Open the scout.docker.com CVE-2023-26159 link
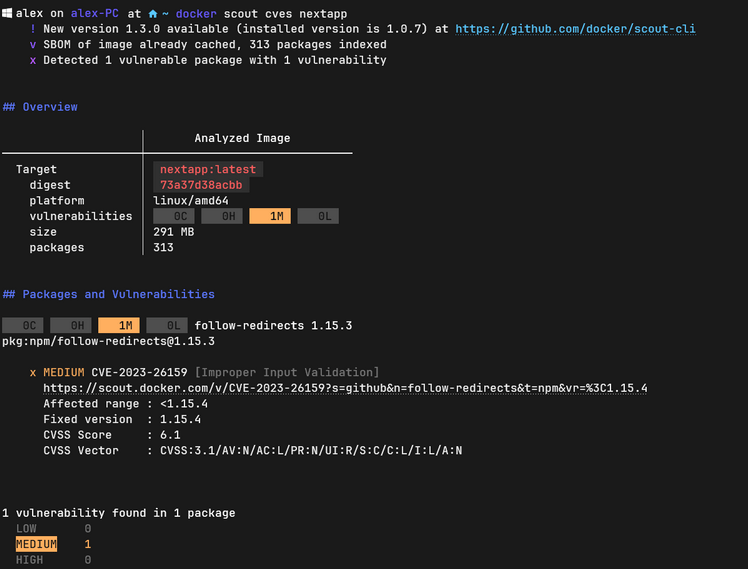The image size is (748, 569). coord(345,388)
